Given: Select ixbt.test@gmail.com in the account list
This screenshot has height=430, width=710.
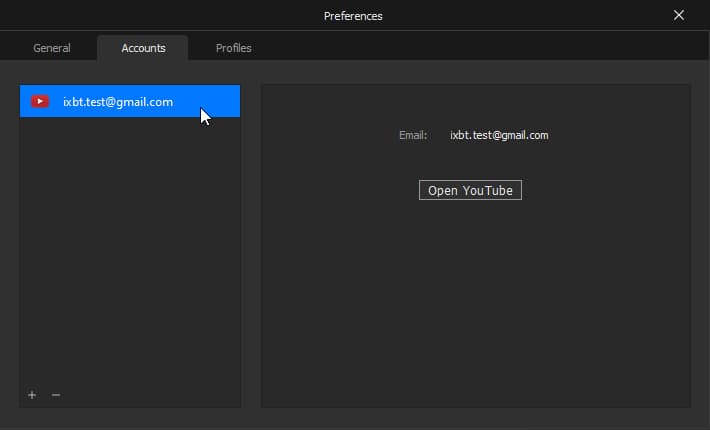Looking at the screenshot, I should [130, 101].
